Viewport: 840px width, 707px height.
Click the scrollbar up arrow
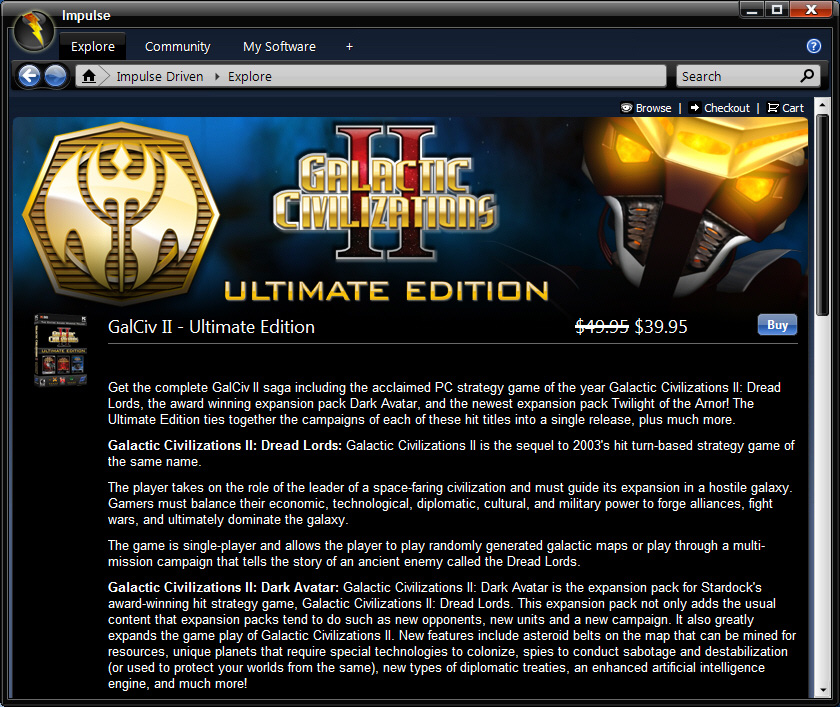tap(822, 106)
